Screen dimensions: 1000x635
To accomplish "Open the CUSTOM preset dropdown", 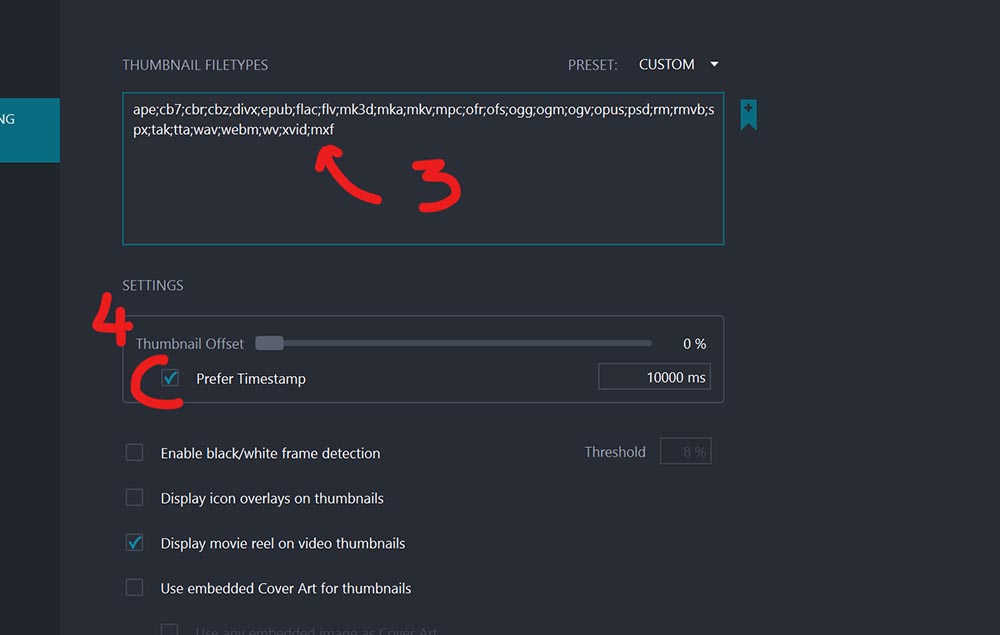I will pyautogui.click(x=667, y=65).
